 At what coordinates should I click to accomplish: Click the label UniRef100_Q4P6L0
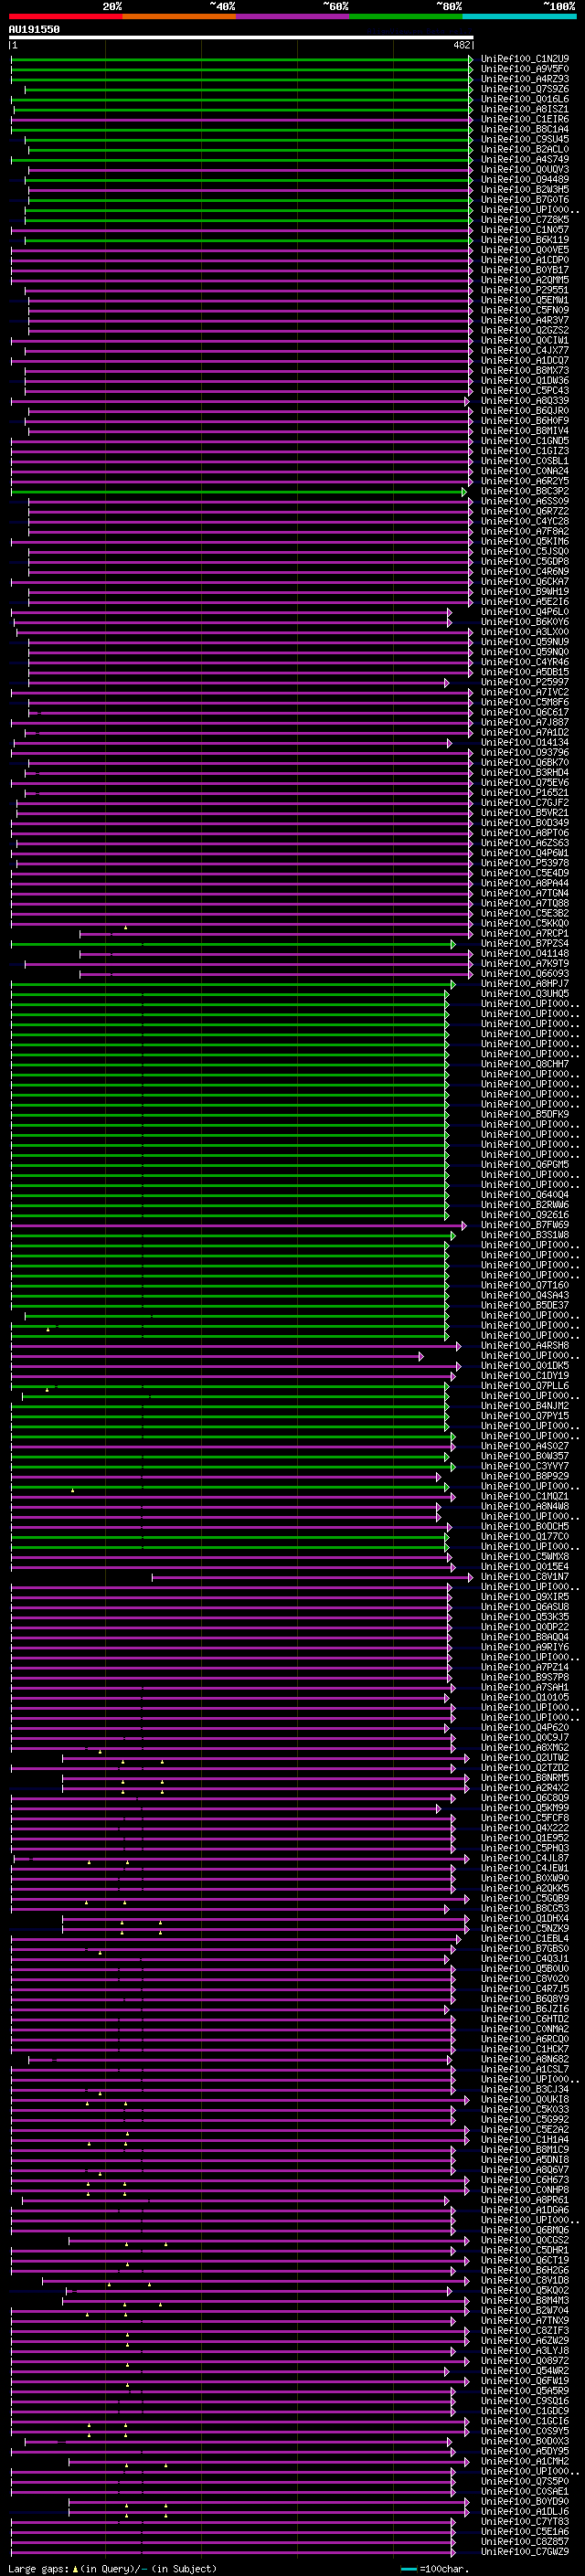coord(524,611)
